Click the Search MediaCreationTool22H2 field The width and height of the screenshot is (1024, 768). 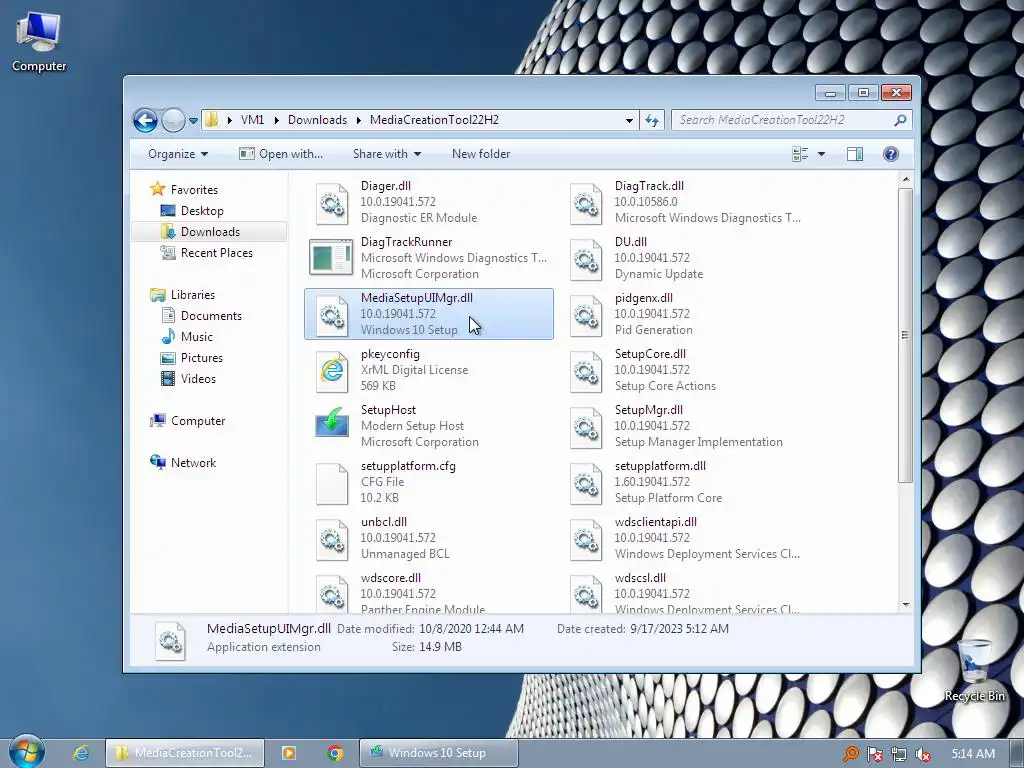pyautogui.click(x=791, y=120)
